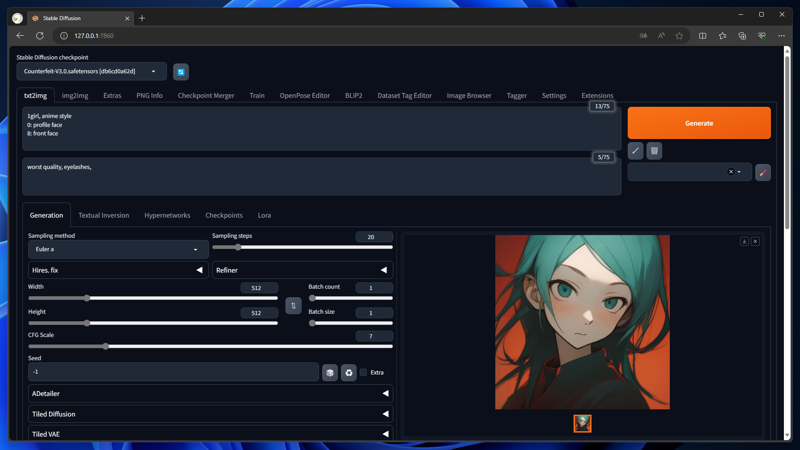Open the edit styles pencil icon

pyautogui.click(x=763, y=172)
